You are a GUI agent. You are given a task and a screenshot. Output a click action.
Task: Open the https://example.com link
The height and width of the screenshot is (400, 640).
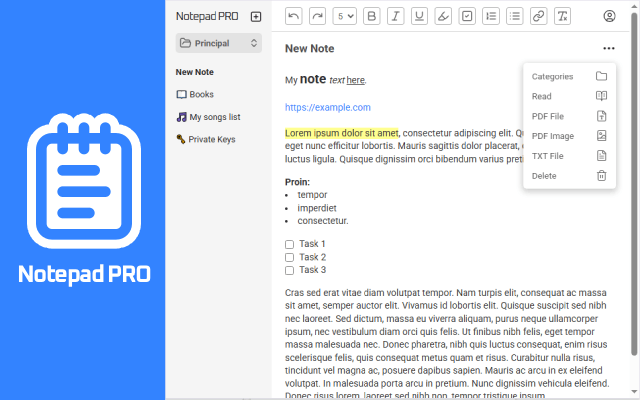pyautogui.click(x=328, y=107)
